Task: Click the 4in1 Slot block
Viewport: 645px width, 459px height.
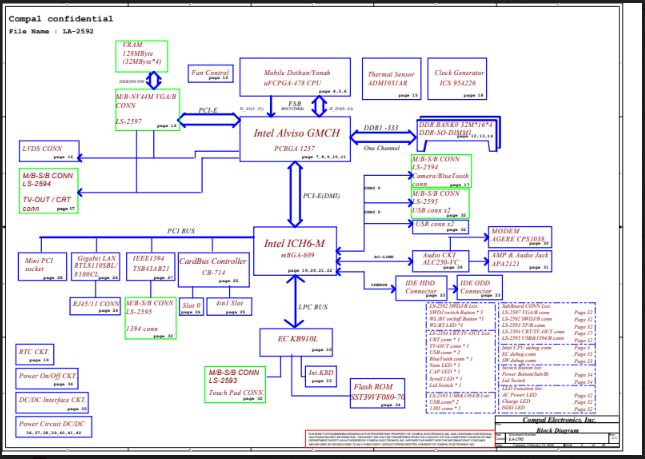Action: [x=229, y=307]
